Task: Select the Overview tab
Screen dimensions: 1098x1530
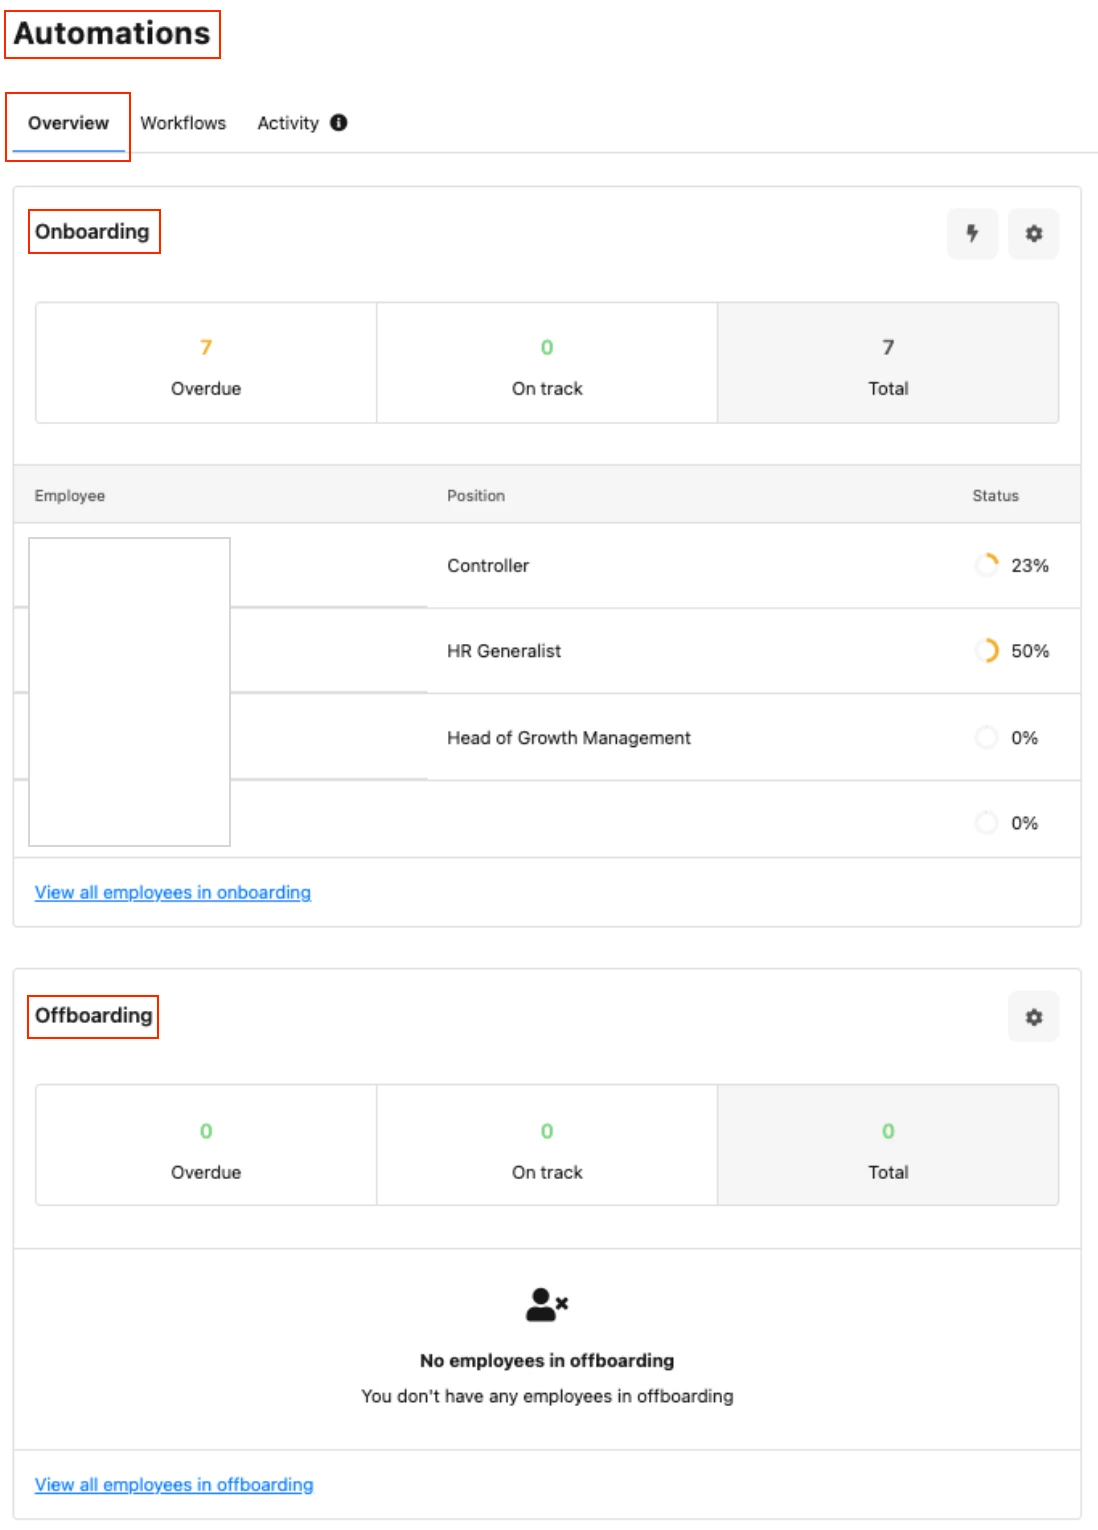Action: click(68, 123)
